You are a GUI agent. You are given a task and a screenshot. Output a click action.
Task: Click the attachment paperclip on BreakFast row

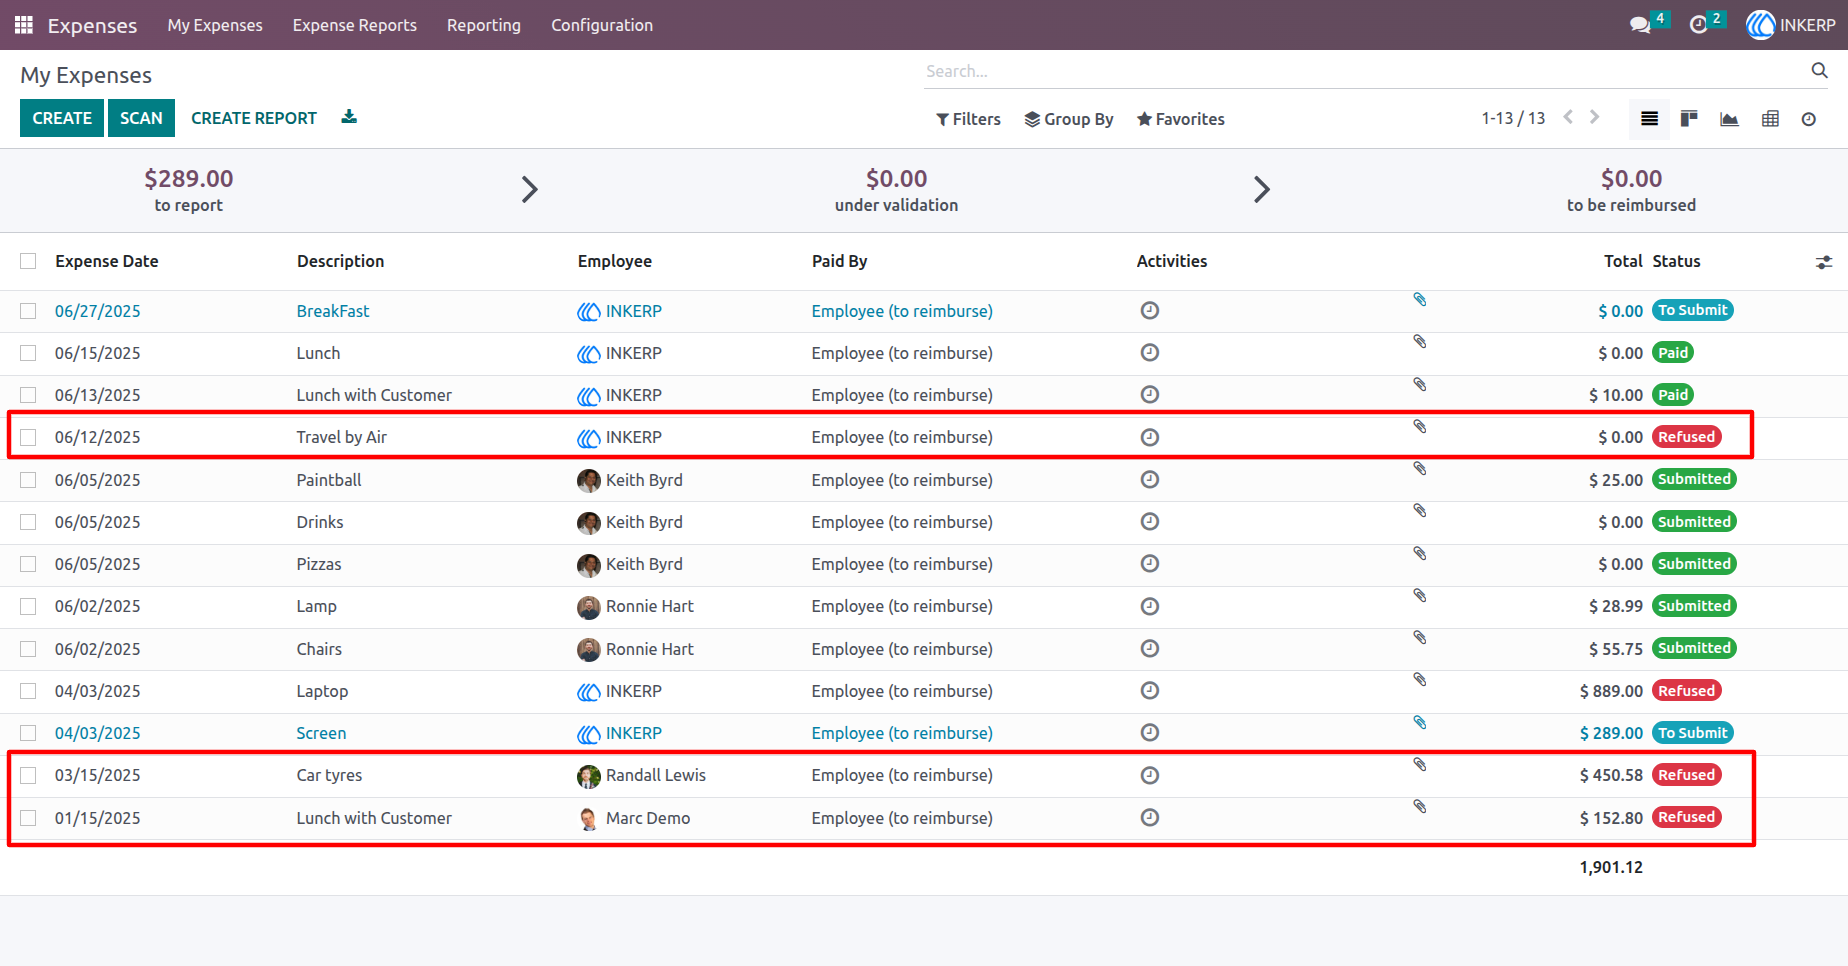1419,300
